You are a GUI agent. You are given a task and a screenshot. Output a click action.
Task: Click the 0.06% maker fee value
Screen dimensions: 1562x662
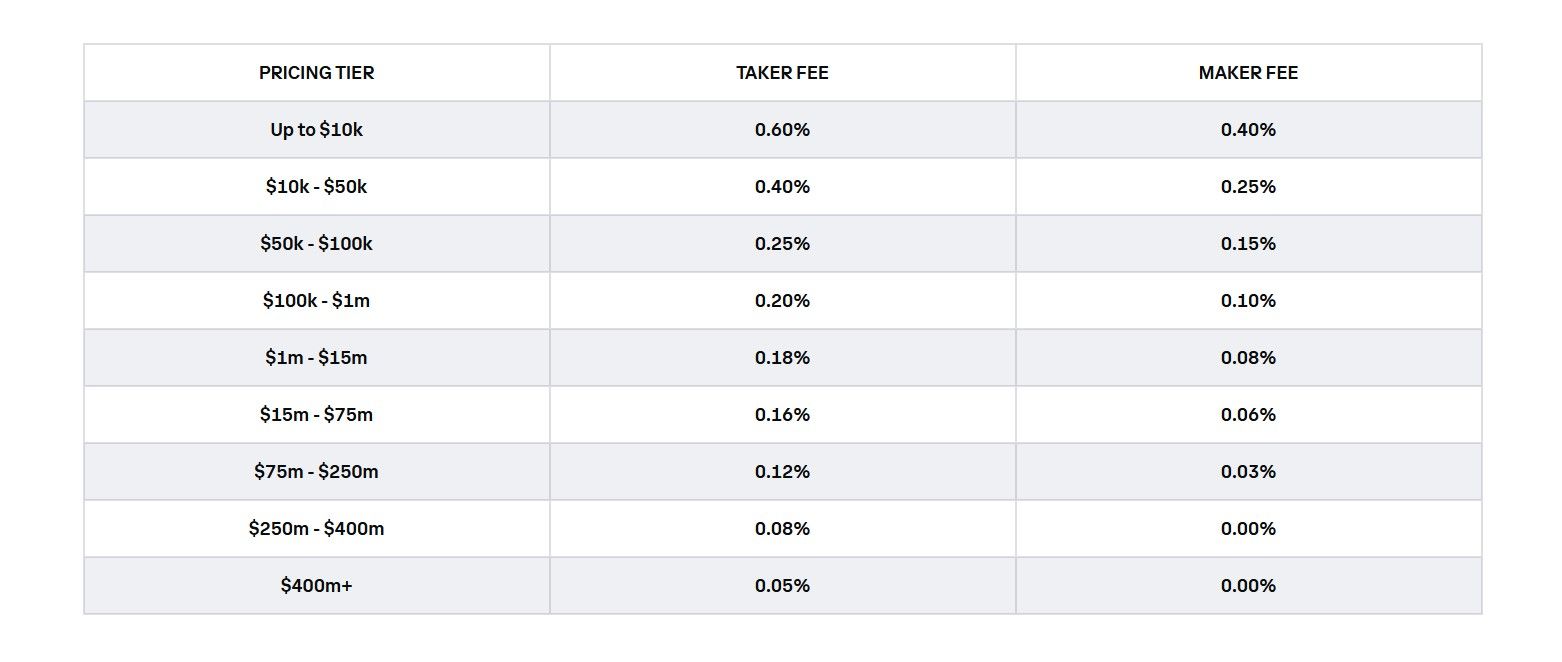pyautogui.click(x=1248, y=415)
